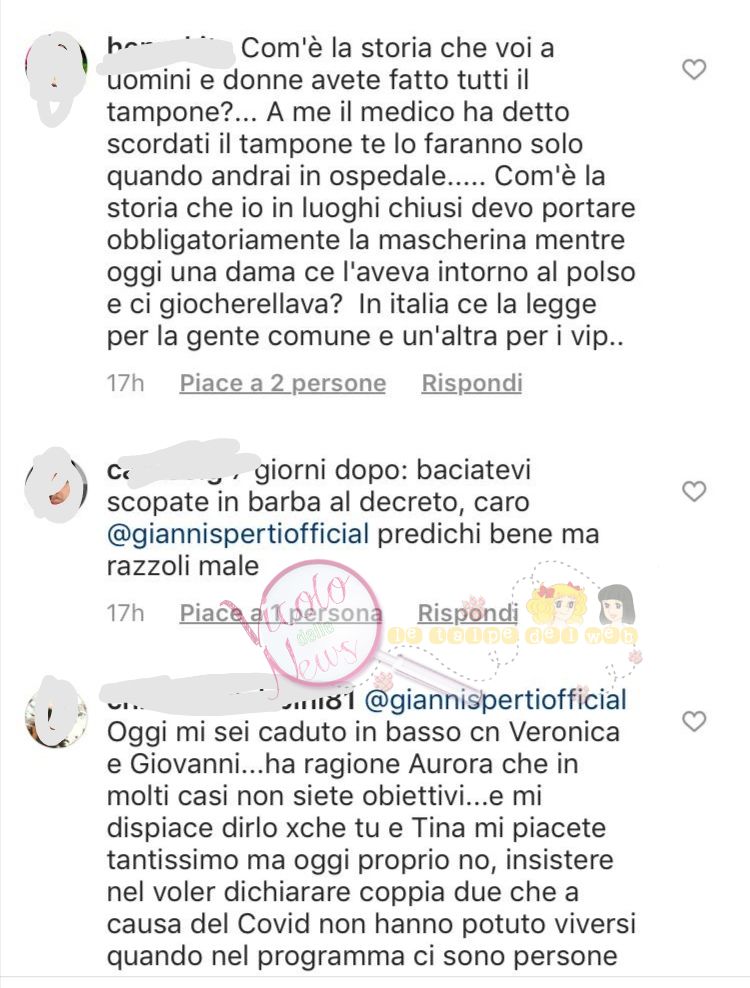Click Rispondi under the 'razzoli male' comment
Image resolution: width=750 pixels, height=988 pixels.
point(468,612)
